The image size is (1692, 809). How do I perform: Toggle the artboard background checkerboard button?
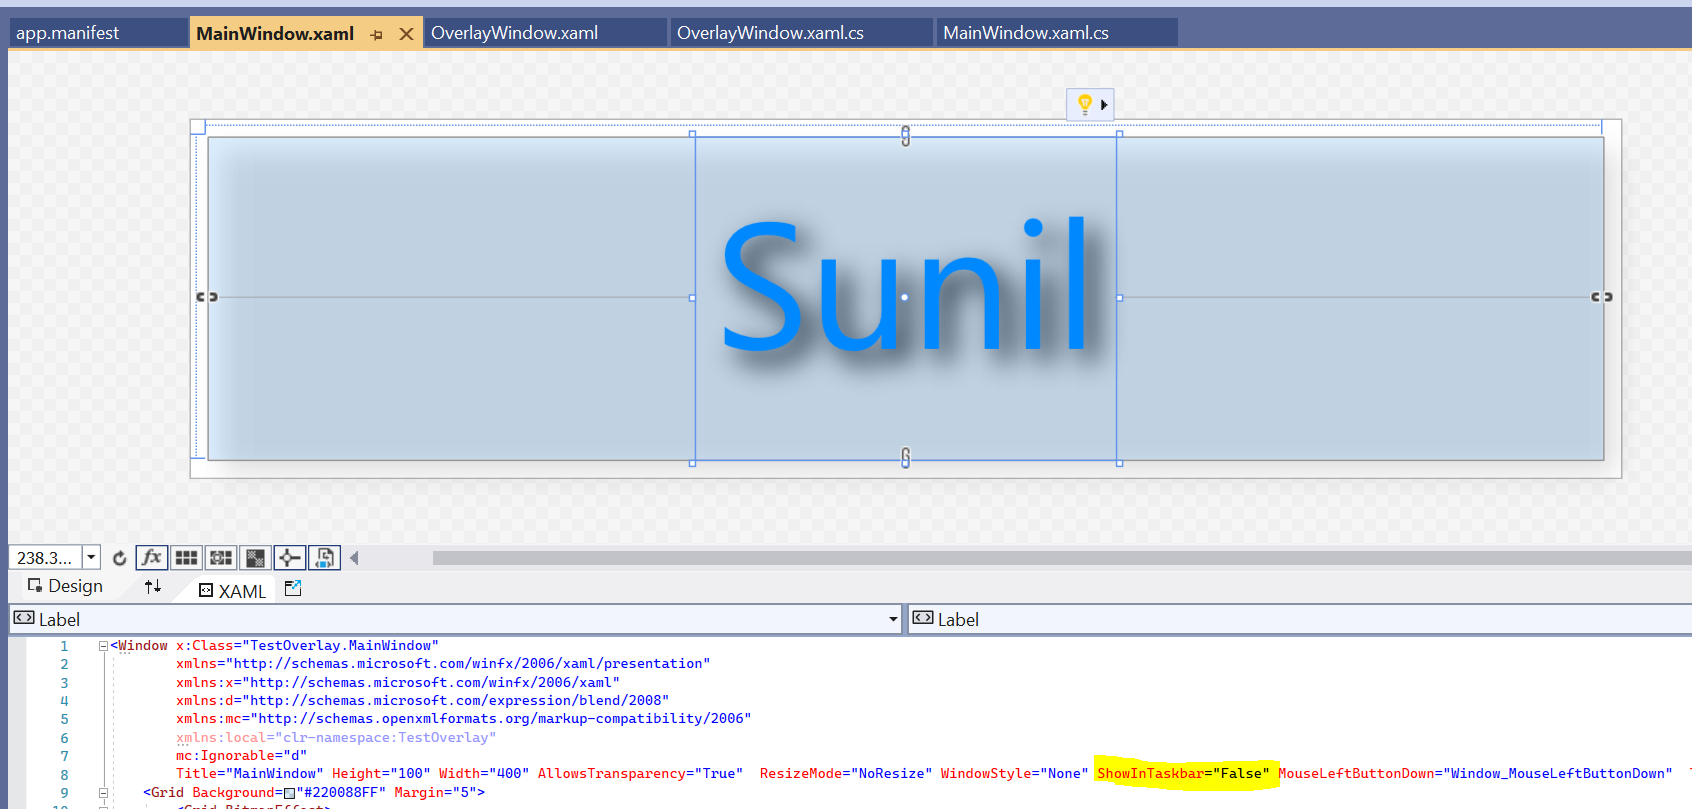(x=256, y=557)
